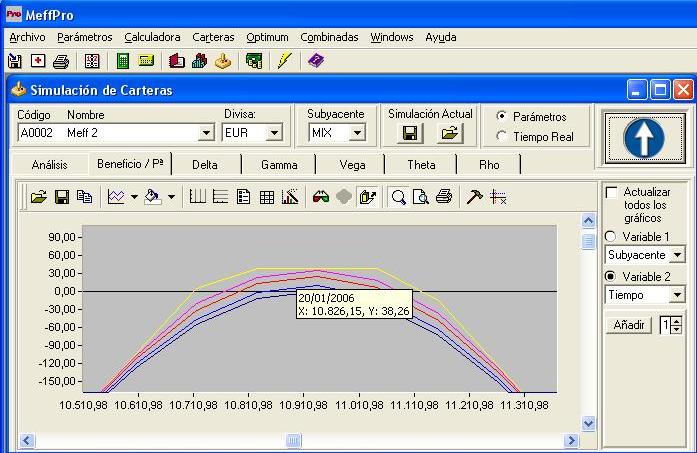Select the Parámetros radio button
This screenshot has width=697, height=453.
tap(501, 116)
